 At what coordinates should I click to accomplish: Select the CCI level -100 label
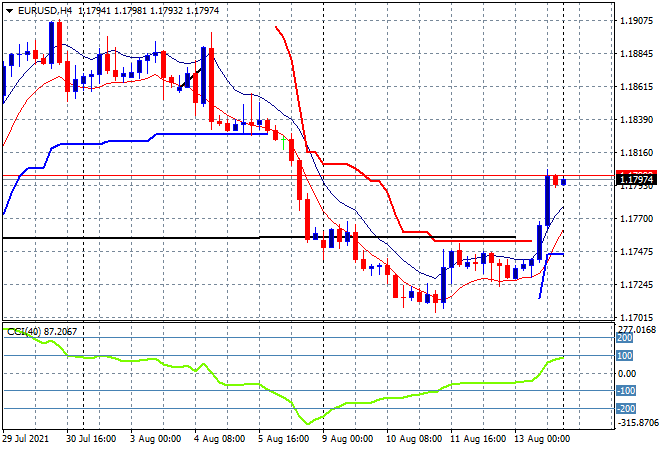click(x=626, y=391)
